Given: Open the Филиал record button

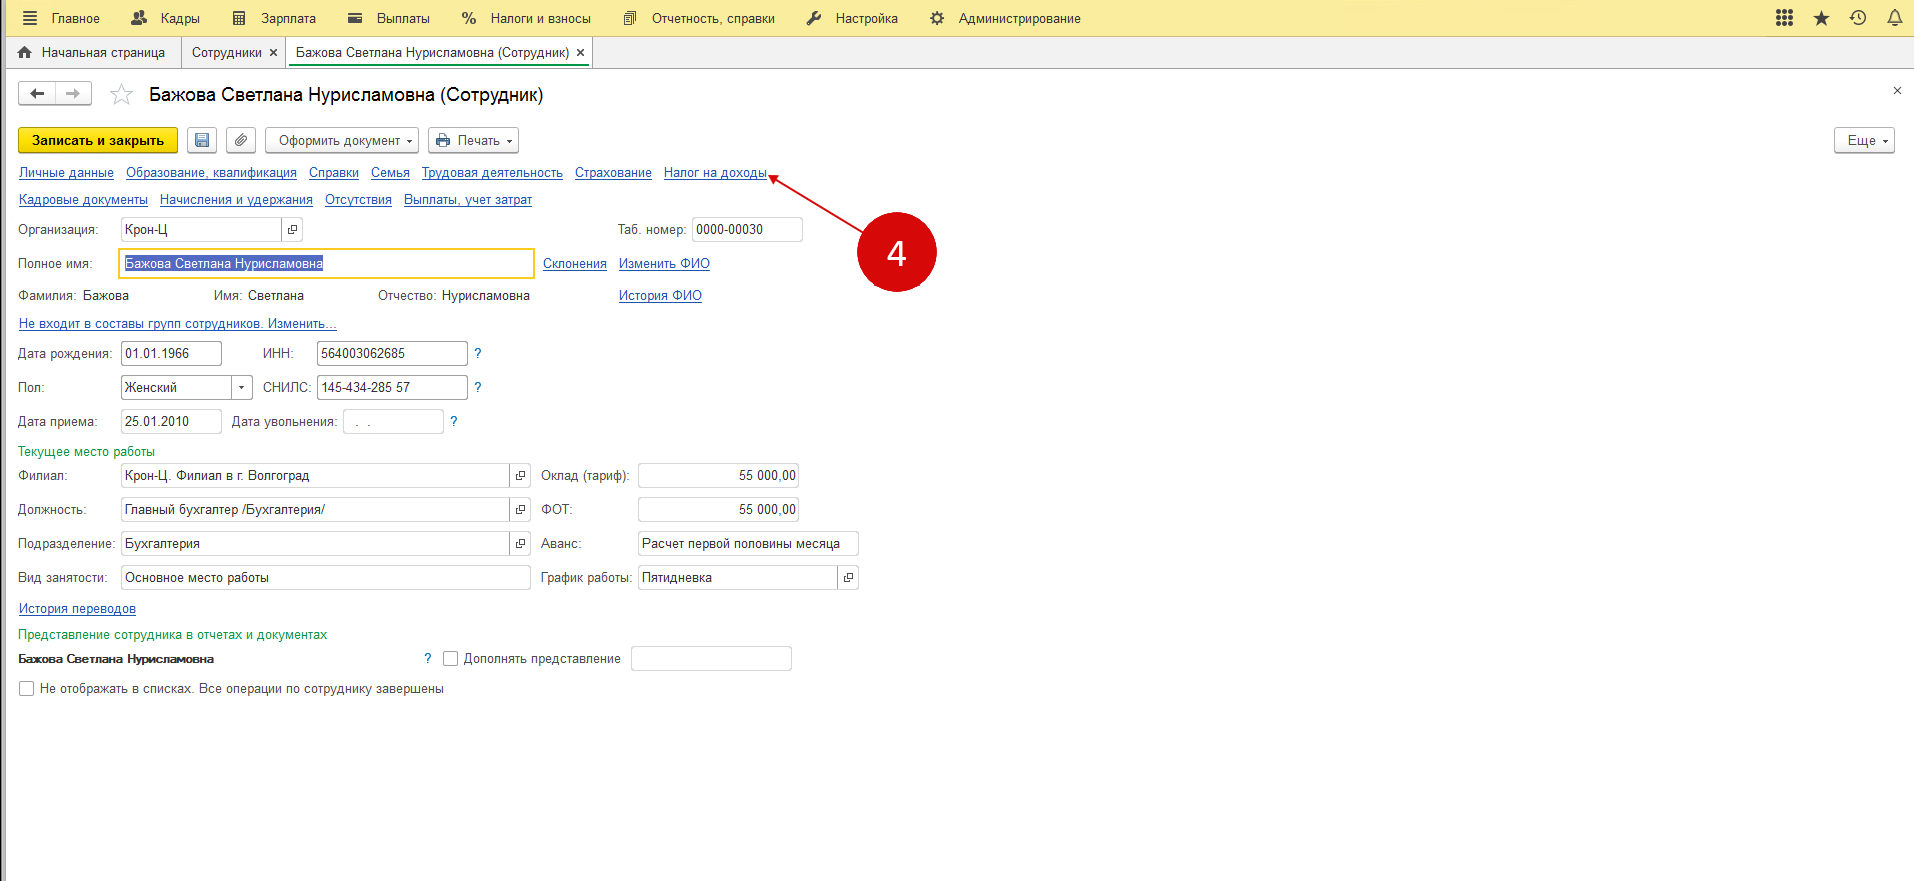Looking at the screenshot, I should coord(520,476).
